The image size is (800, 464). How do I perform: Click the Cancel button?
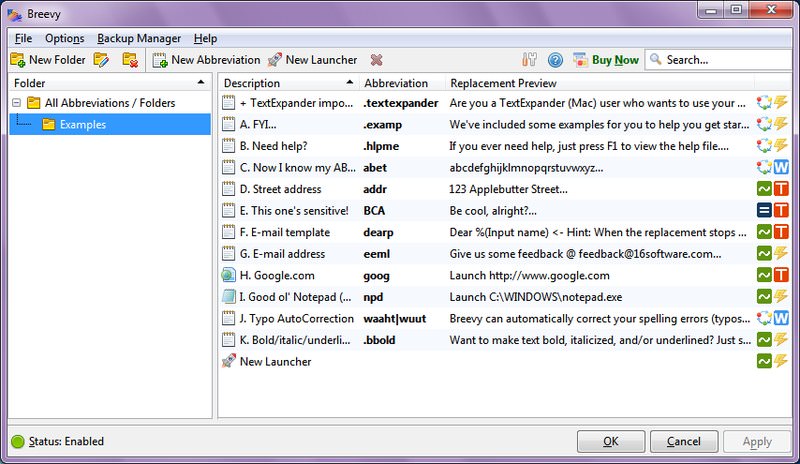(684, 442)
